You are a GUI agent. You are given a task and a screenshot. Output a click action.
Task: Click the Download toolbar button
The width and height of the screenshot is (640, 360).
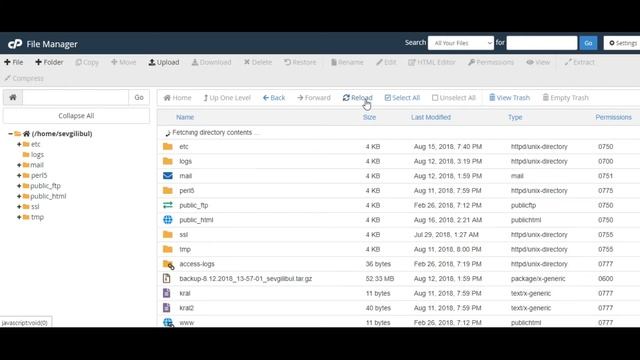(211, 62)
